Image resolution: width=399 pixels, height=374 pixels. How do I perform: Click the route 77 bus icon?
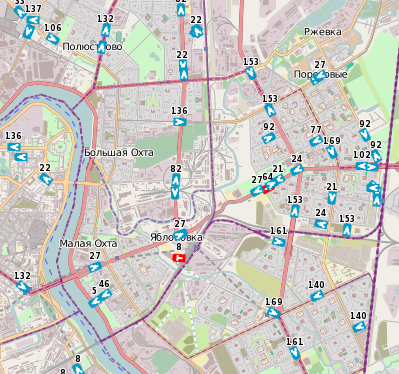316,141
